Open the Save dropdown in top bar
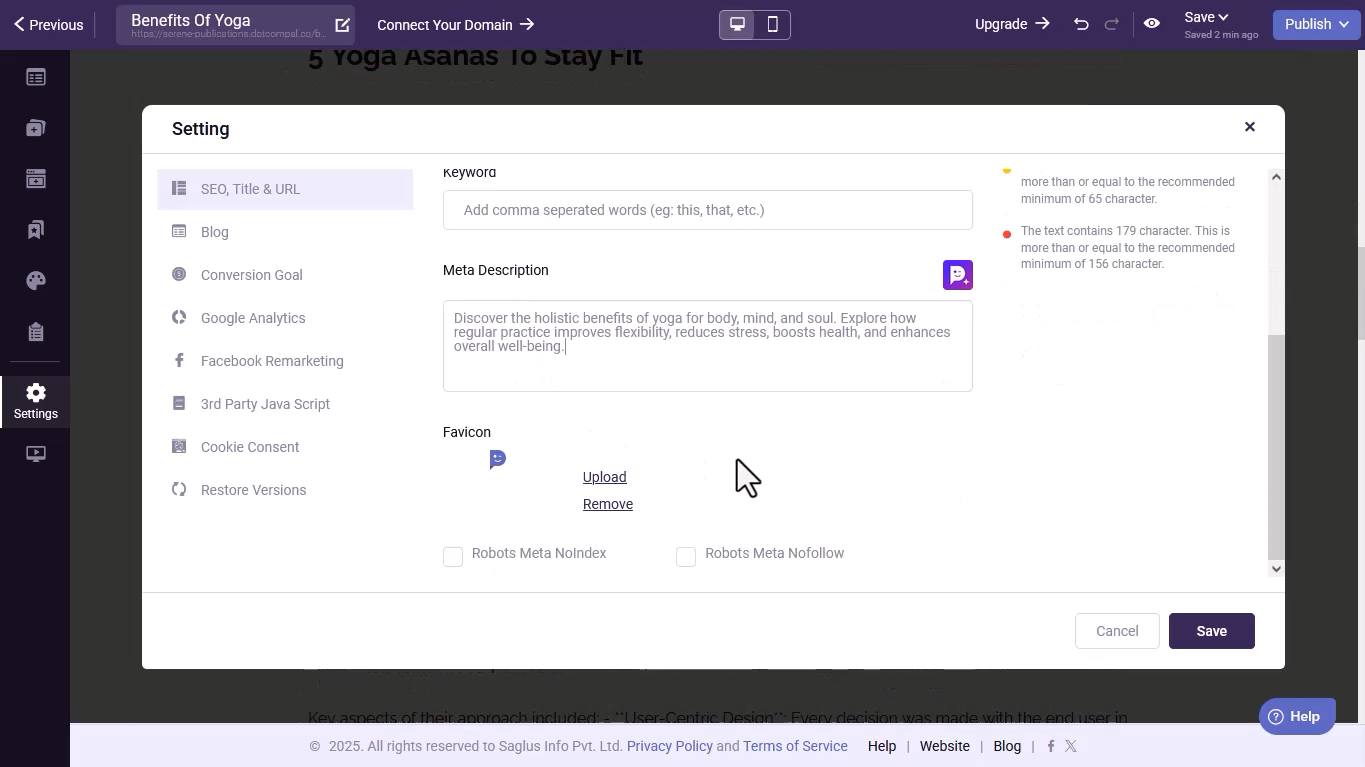 pyautogui.click(x=1206, y=17)
